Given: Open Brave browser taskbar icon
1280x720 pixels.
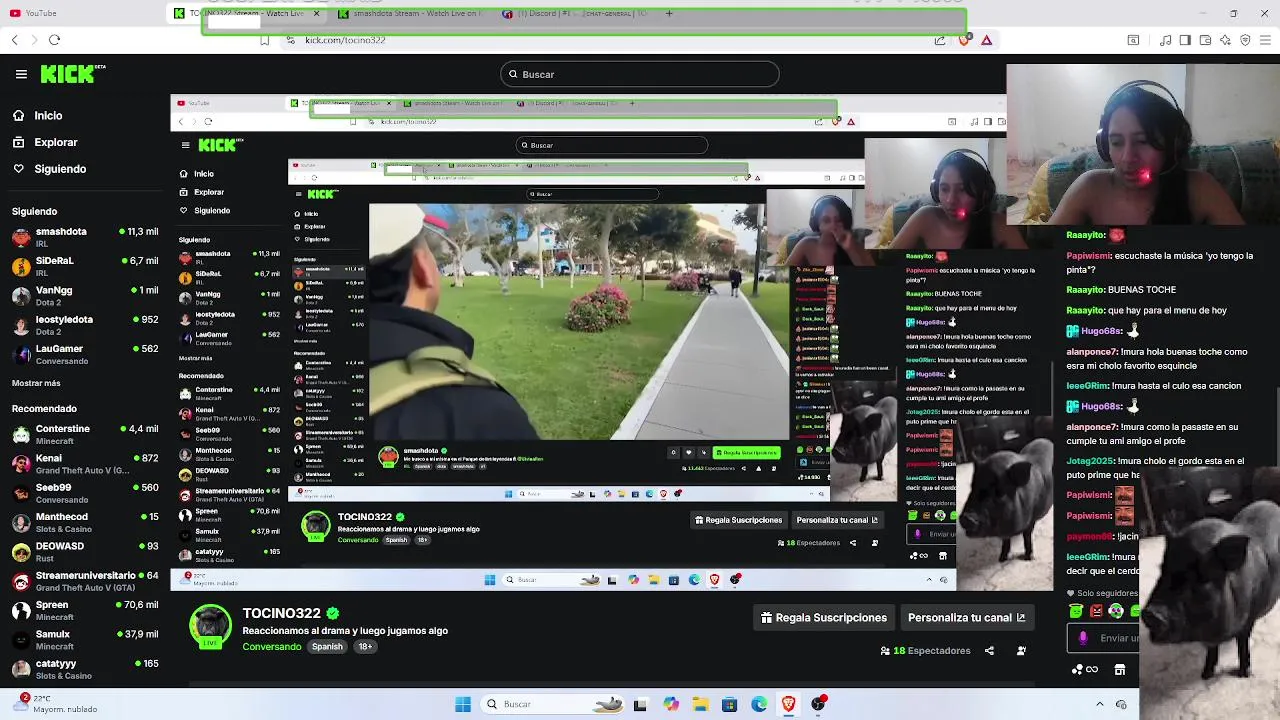Looking at the screenshot, I should (x=789, y=704).
